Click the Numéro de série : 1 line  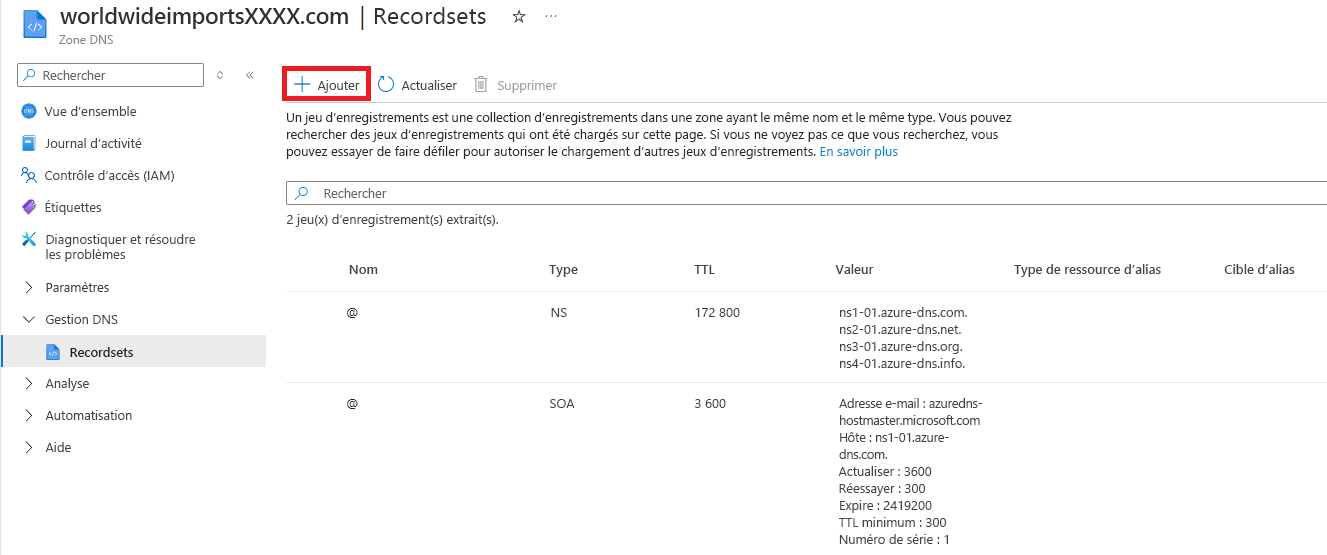(894, 540)
